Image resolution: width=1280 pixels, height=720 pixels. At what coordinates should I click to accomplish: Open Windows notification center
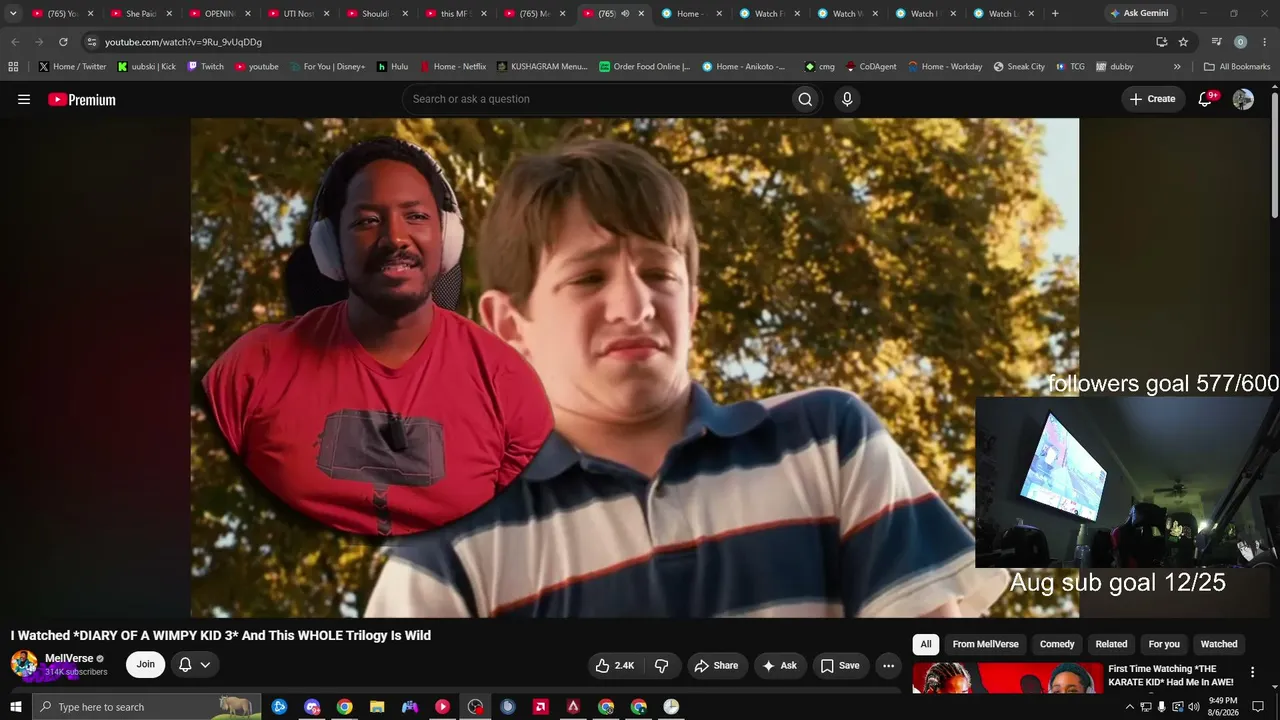pyautogui.click(x=1258, y=707)
